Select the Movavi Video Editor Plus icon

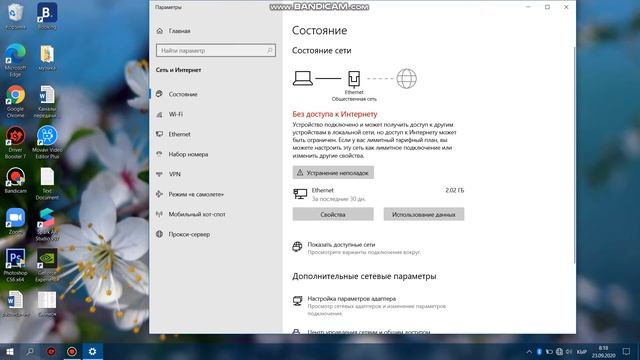(x=47, y=142)
